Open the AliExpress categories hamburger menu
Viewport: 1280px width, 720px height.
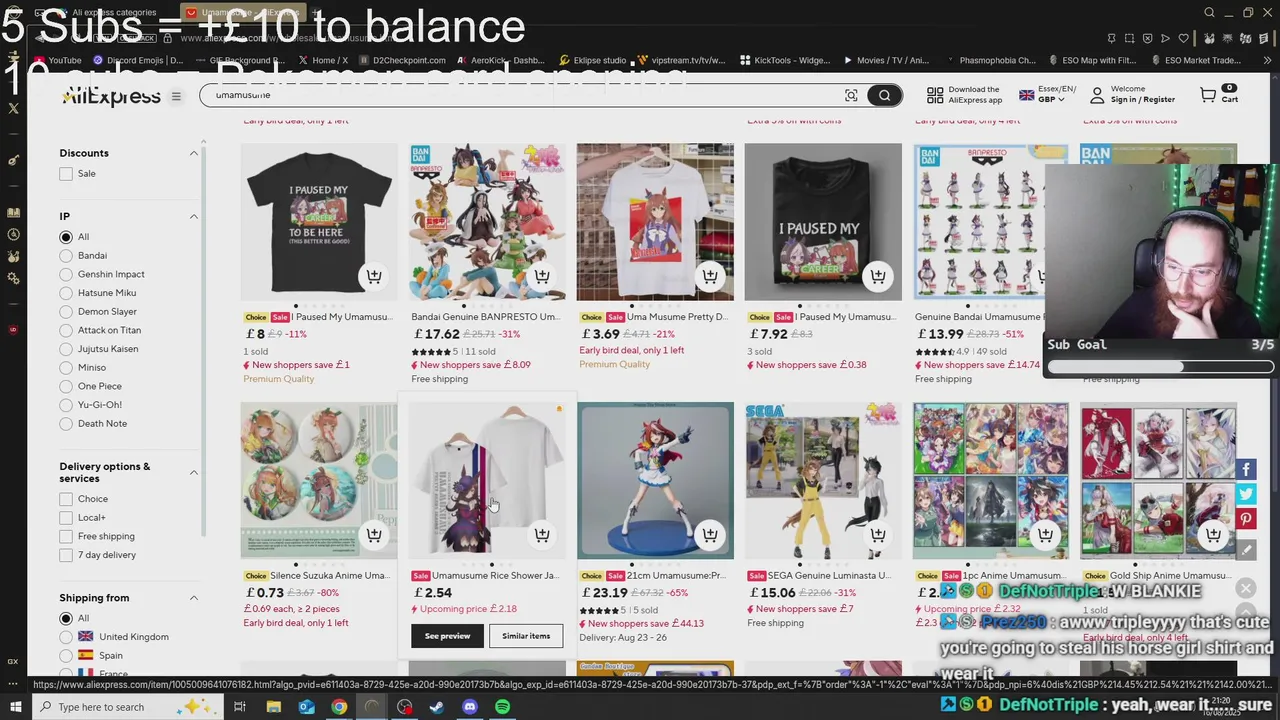(x=176, y=97)
